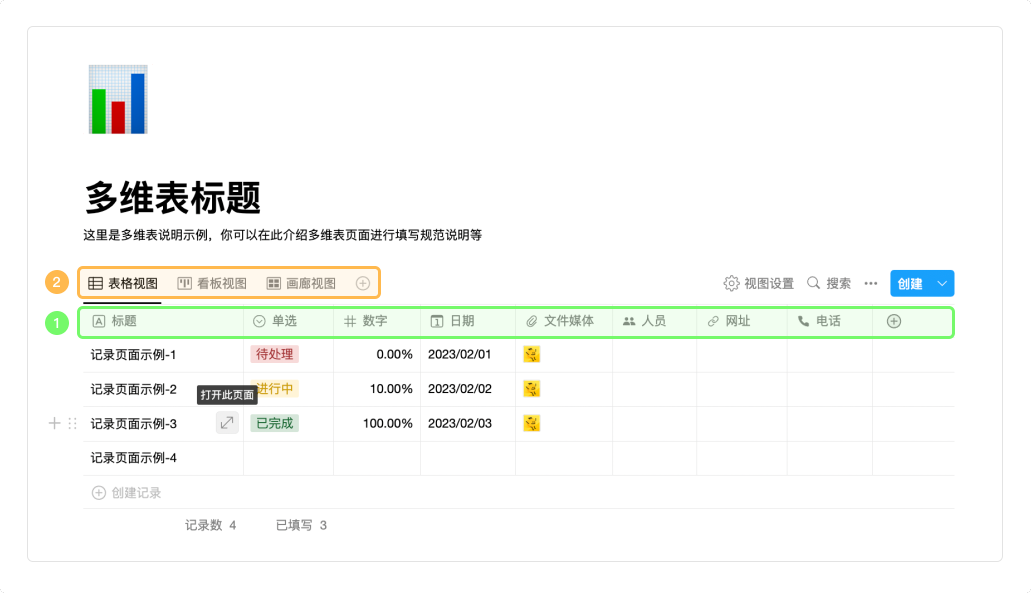Open 视图设置 settings

click(x=759, y=283)
